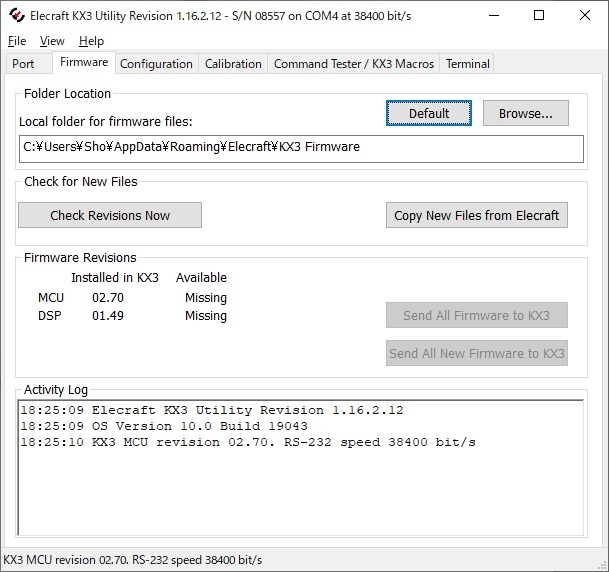Open the View menu
609x572 pixels.
[52, 41]
